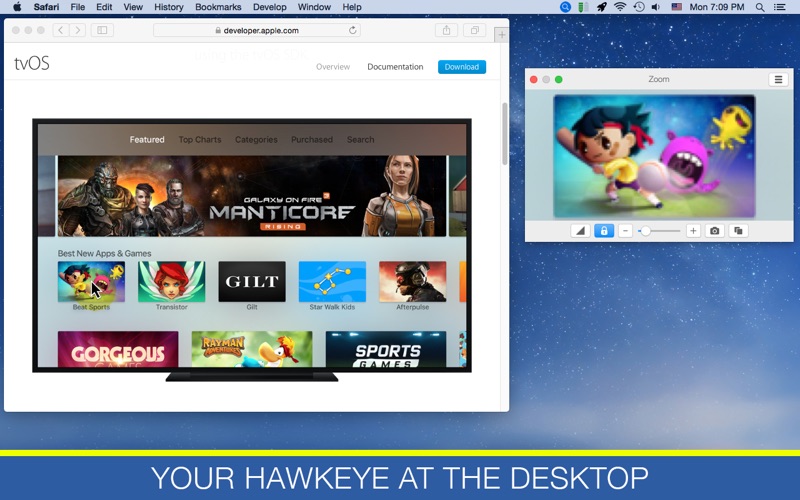The height and width of the screenshot is (500, 800).
Task: Click the rocket menu bar icon
Action: coord(602,7)
